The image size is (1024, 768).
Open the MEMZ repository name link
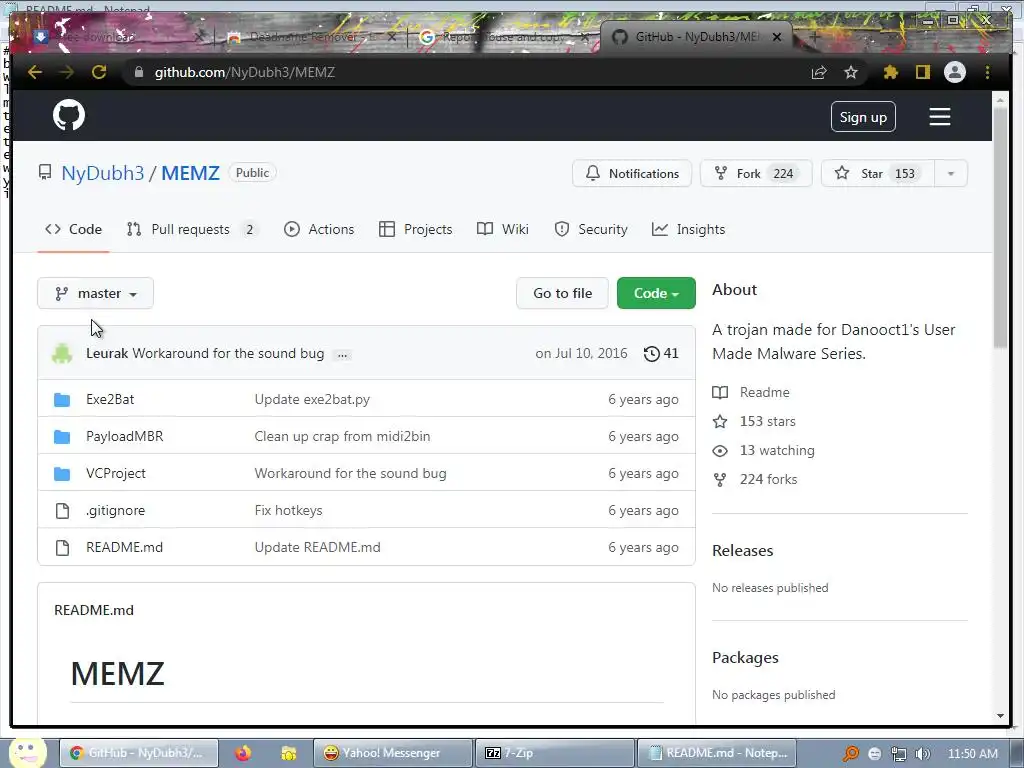(x=190, y=173)
